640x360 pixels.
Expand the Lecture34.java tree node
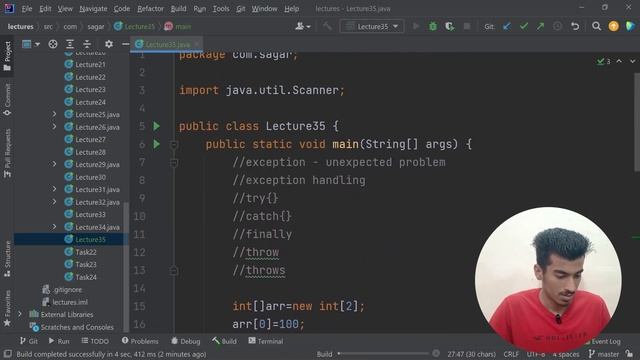[54, 227]
